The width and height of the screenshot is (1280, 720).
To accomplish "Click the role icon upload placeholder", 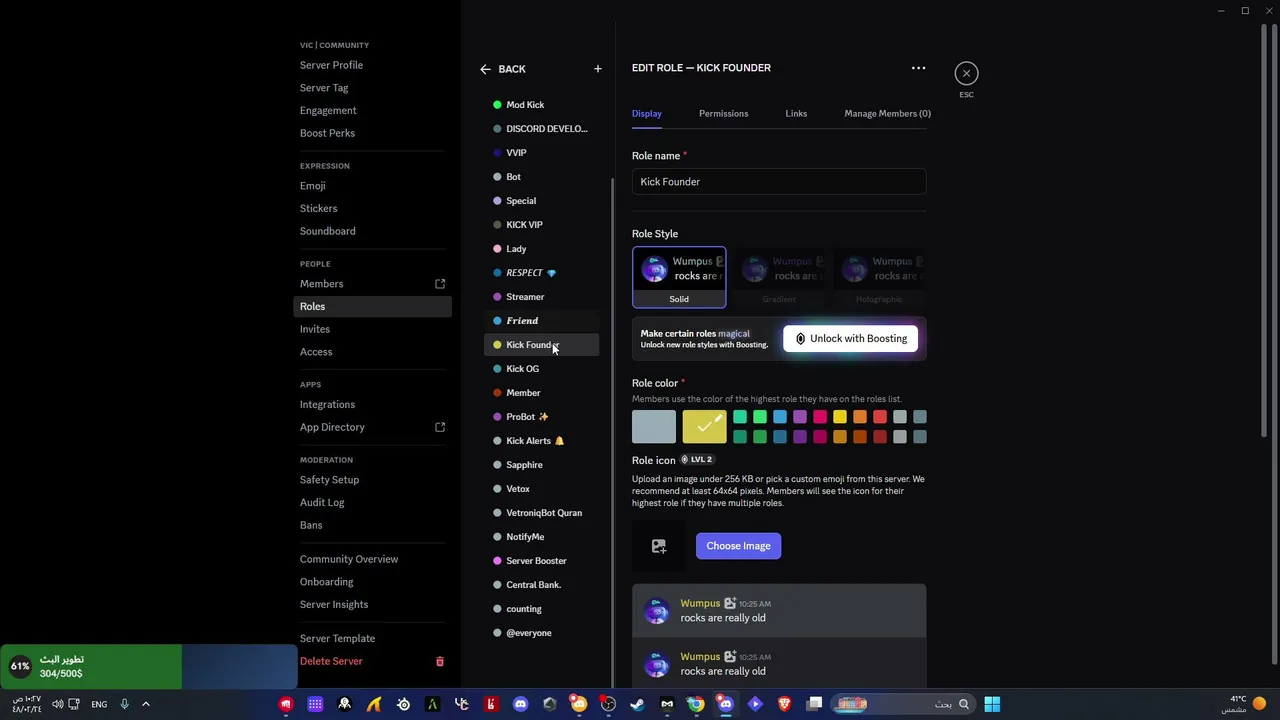I will click(x=659, y=546).
